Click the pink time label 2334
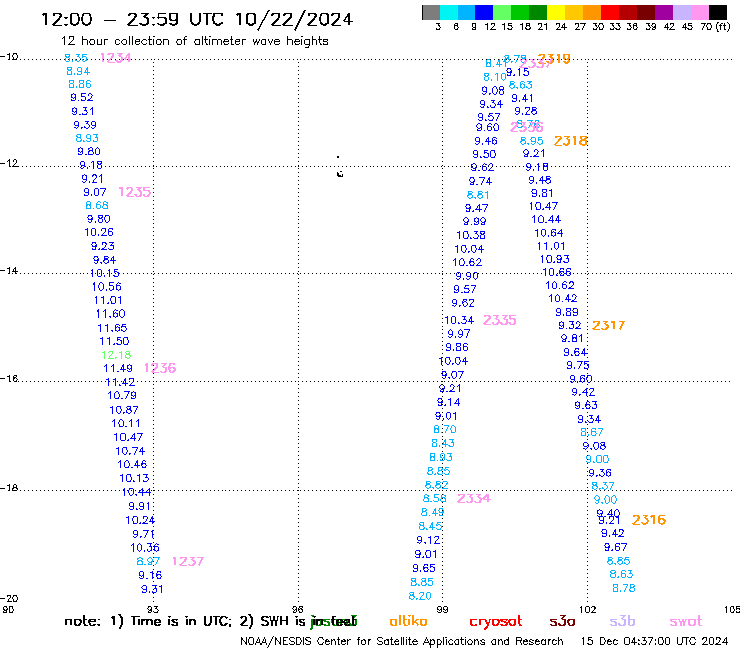Screen dimensions: 740x650 (474, 498)
